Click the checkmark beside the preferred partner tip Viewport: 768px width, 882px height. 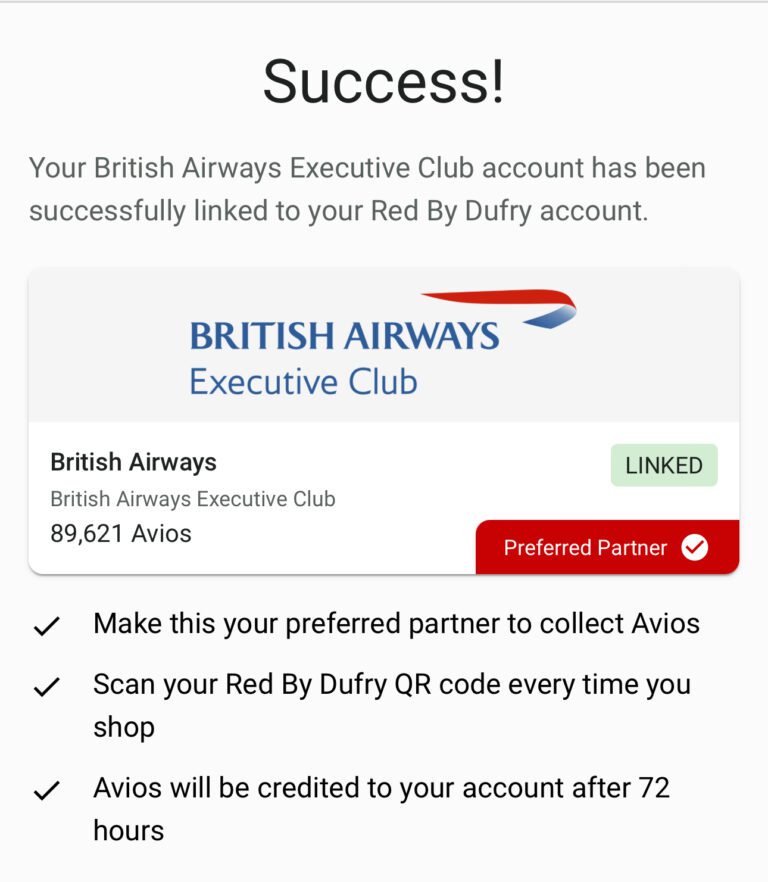(x=46, y=627)
